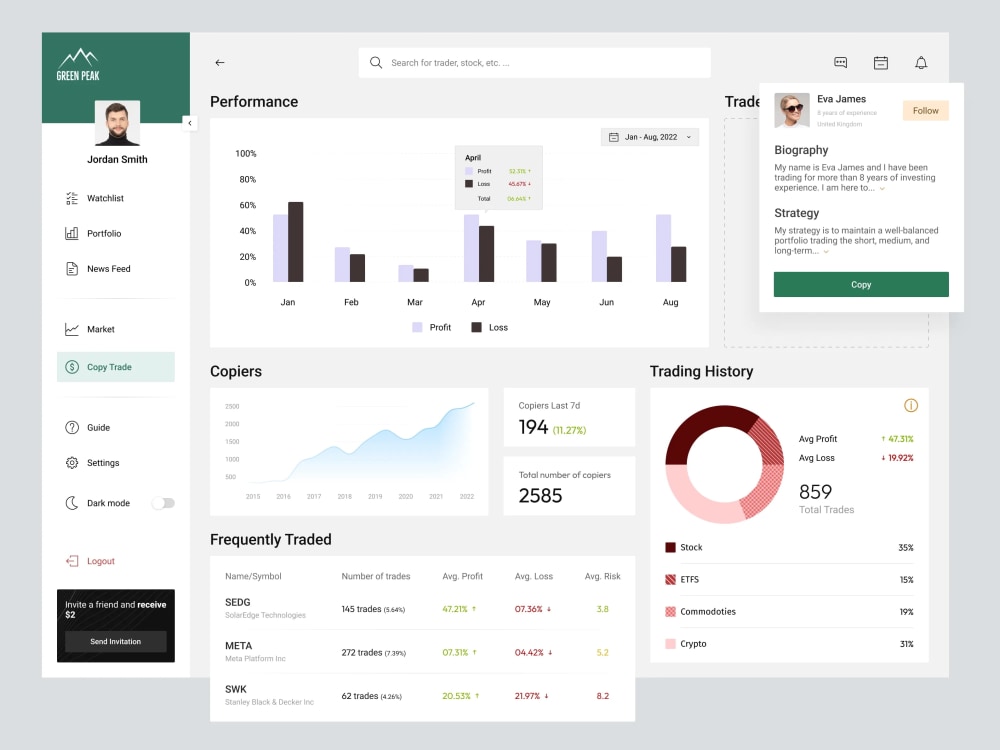Screen dimensions: 1000x750
Task: Click the META row symbol
Action: [239, 645]
